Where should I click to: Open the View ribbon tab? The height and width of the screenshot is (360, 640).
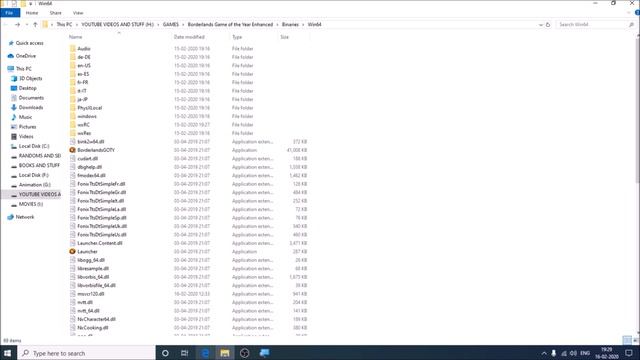[78, 13]
